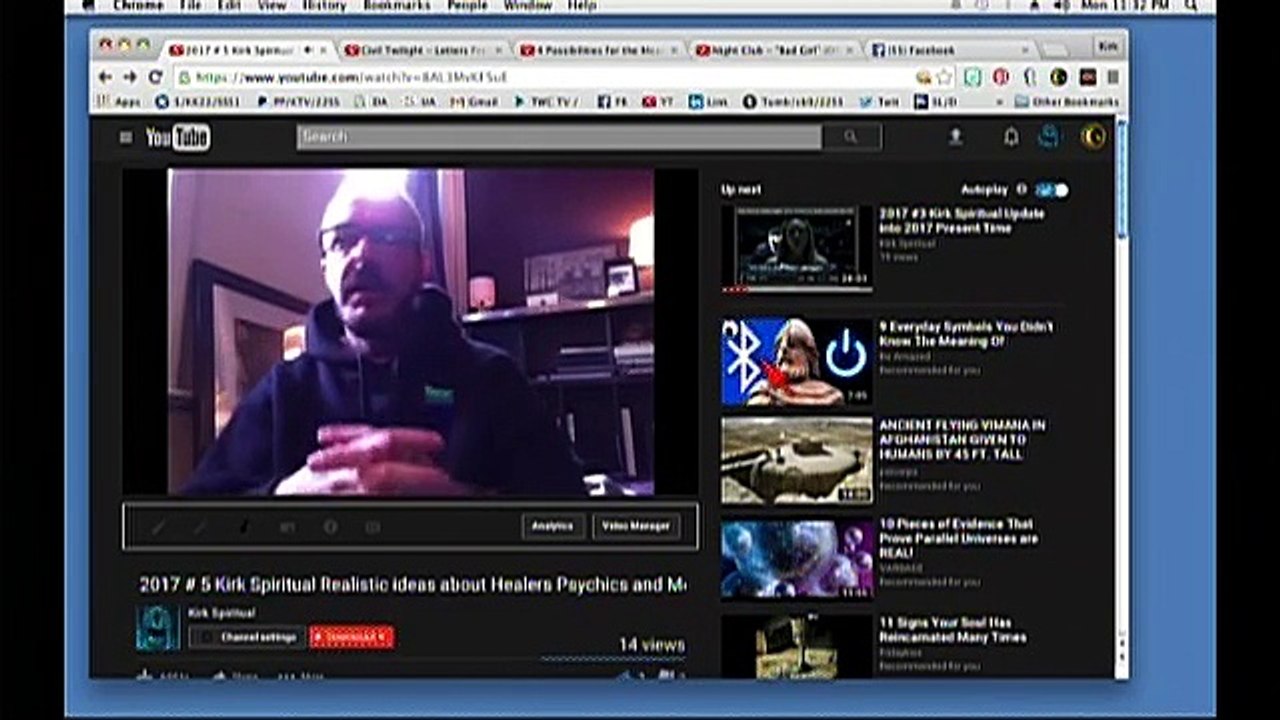Open 9 Everyday Symbols video title
The image size is (1280, 720).
(x=965, y=334)
